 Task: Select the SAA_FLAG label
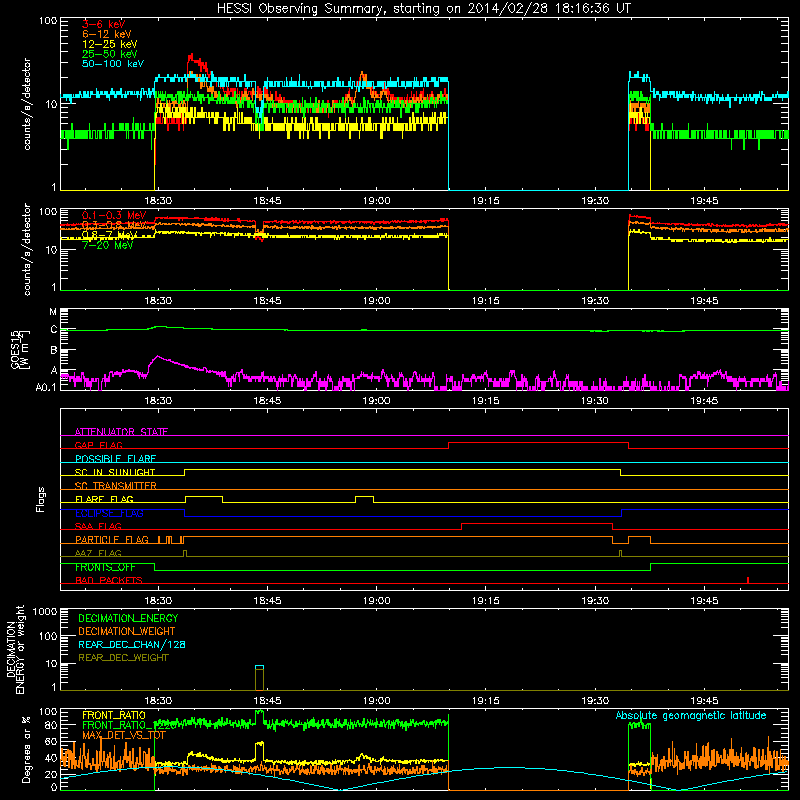tap(98, 527)
